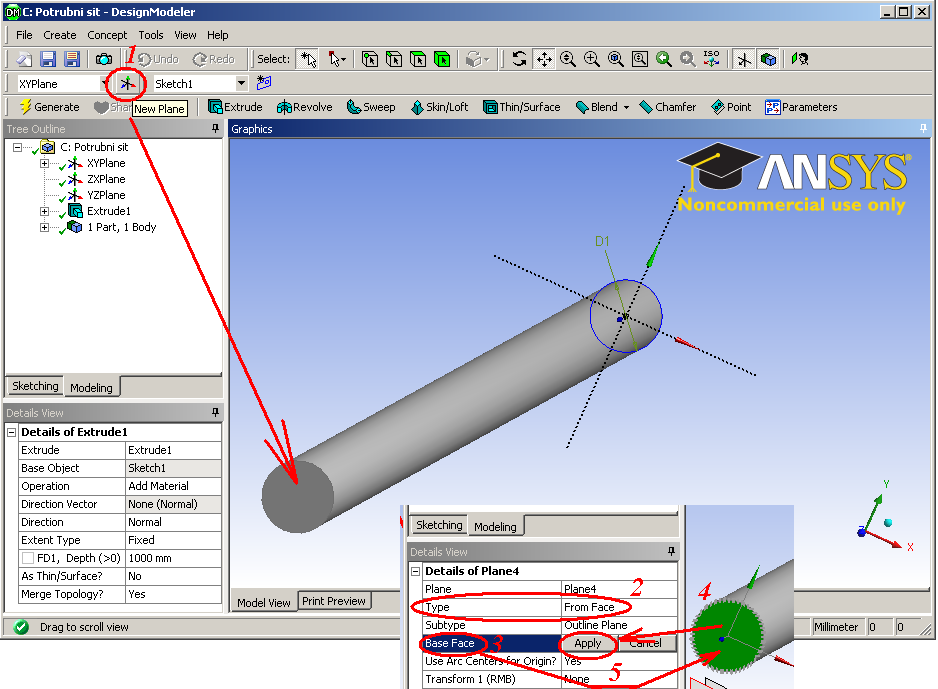Click the image capture camera icon
The height and width of the screenshot is (689, 938).
(103, 59)
